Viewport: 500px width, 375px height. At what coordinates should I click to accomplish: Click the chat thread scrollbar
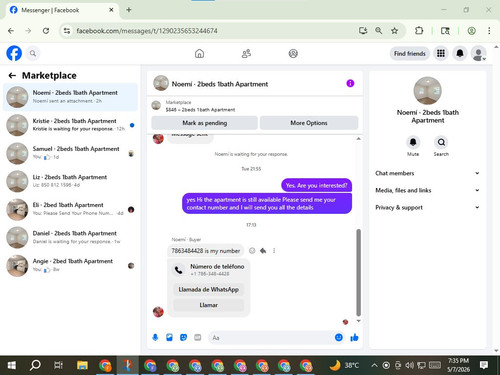[x=359, y=272]
